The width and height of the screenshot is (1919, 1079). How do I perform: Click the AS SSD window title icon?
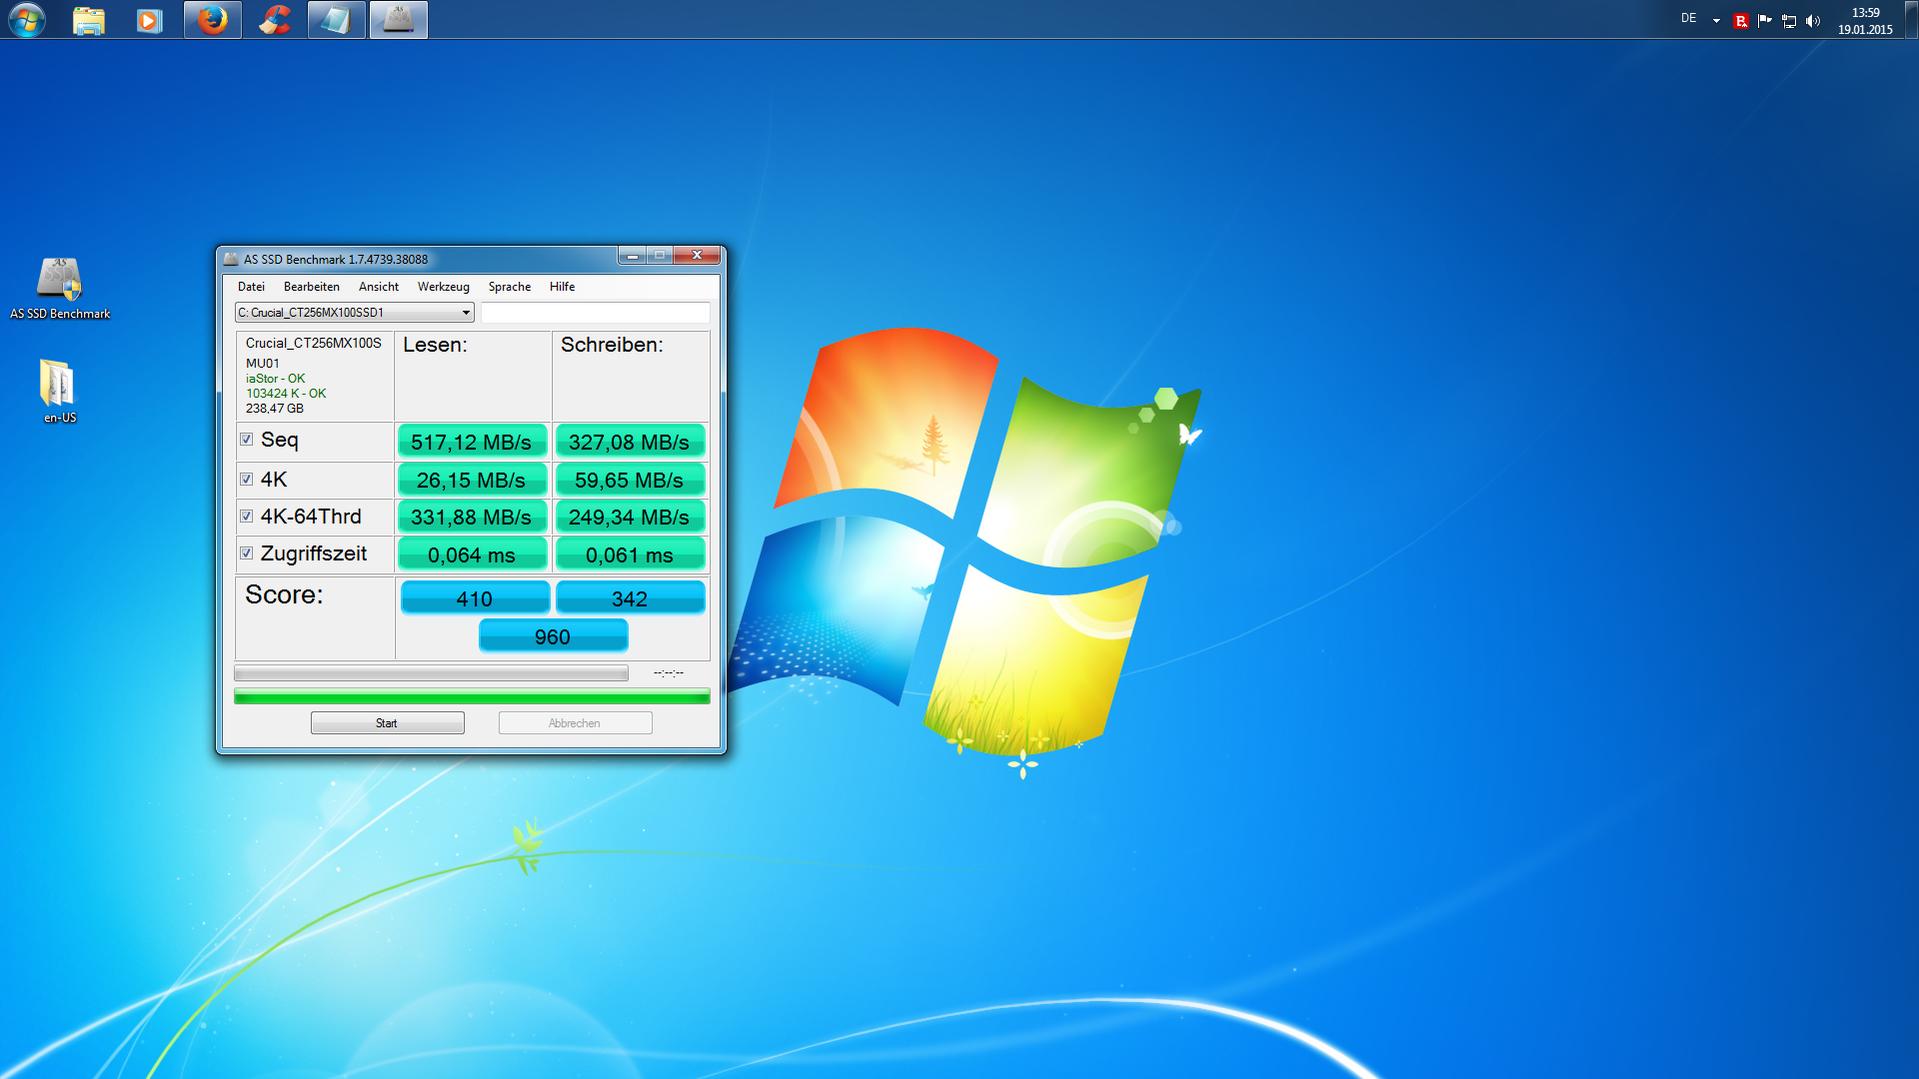[231, 258]
